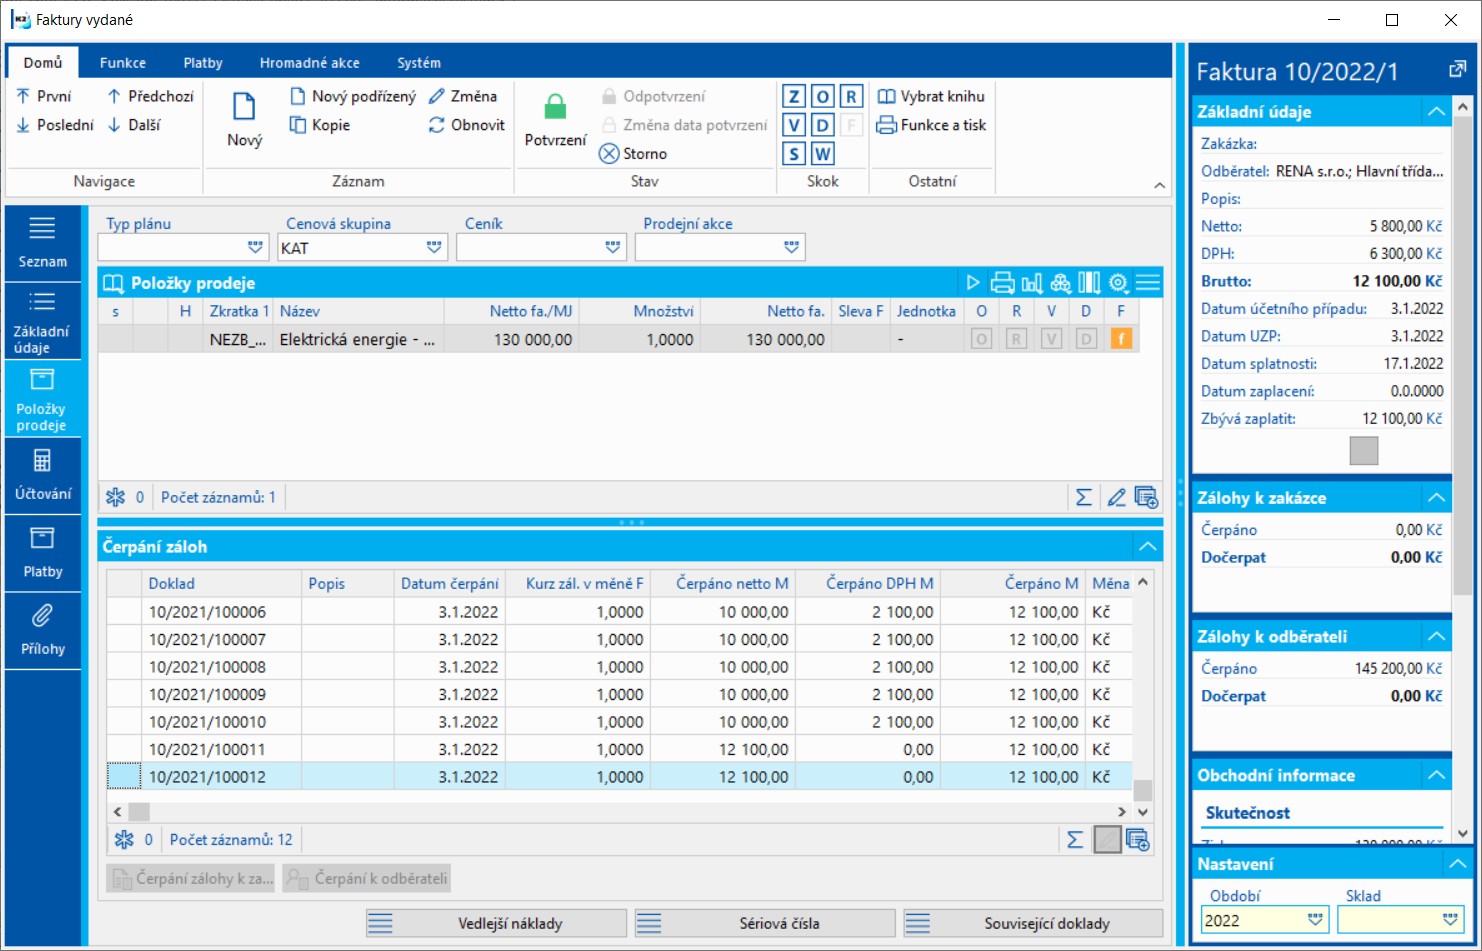Click the Storno circle-x icon

pos(609,153)
